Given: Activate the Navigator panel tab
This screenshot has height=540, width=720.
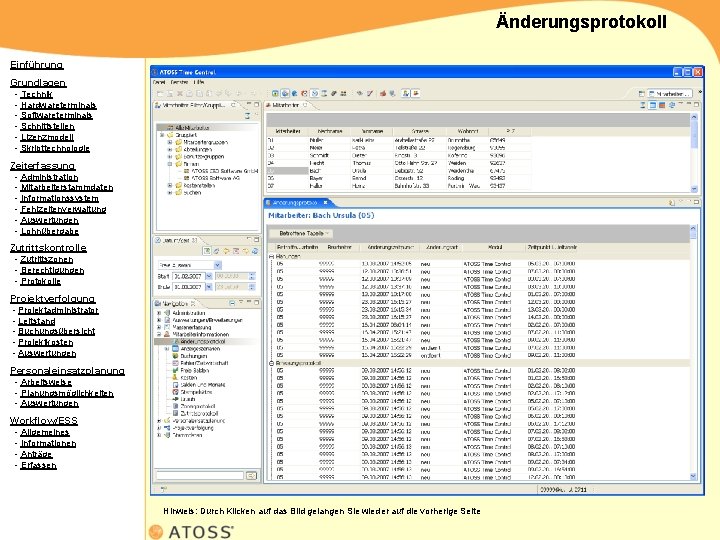Looking at the screenshot, I should [x=175, y=304].
